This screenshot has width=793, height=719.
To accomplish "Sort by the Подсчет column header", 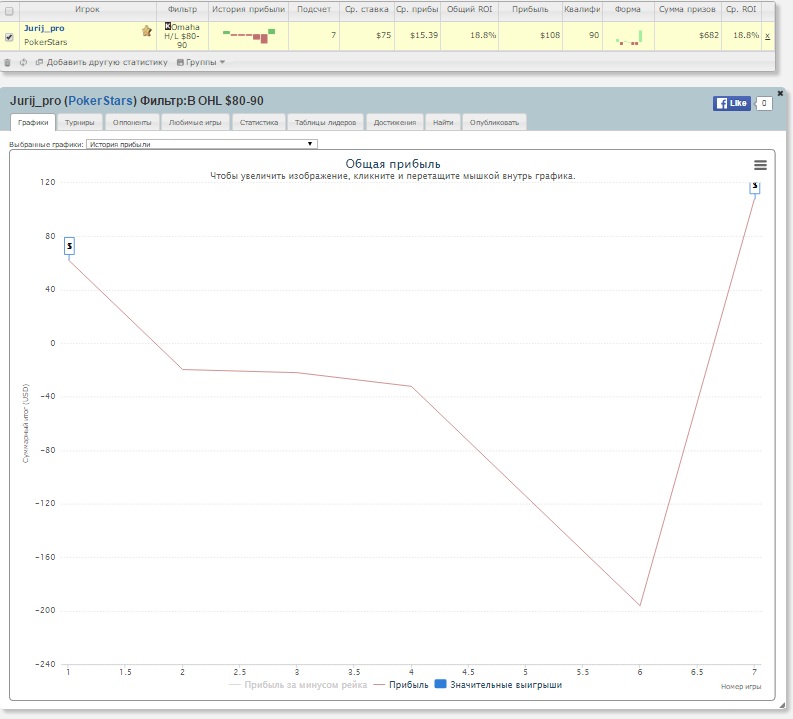I will tap(314, 9).
